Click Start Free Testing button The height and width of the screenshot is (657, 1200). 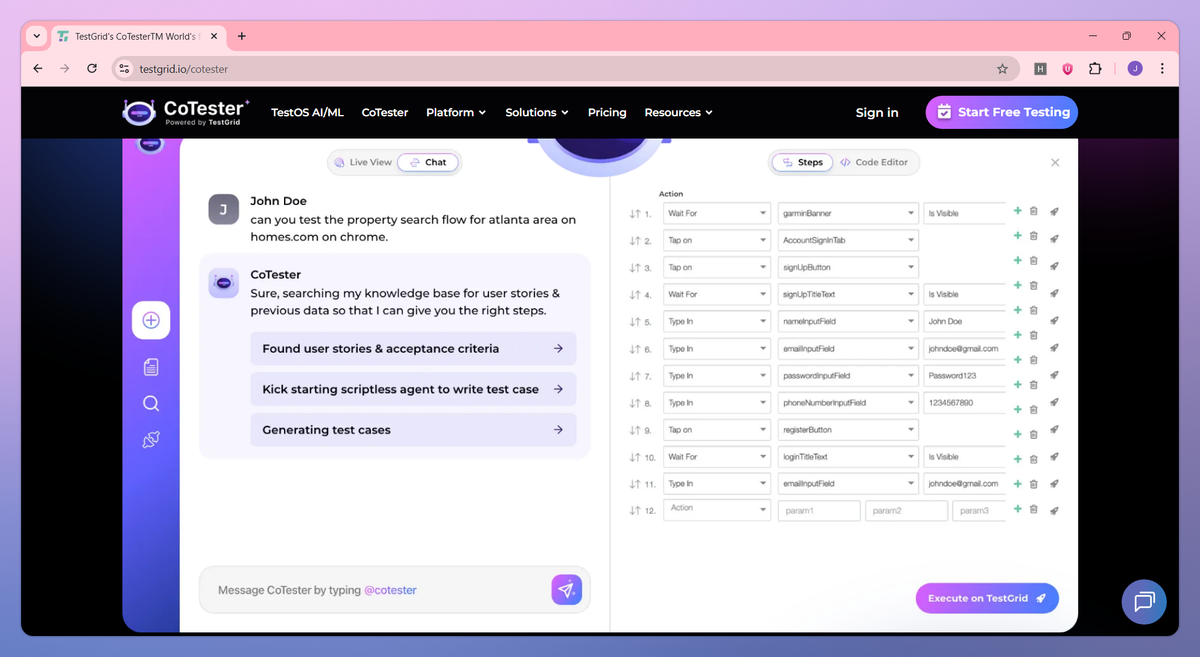pos(1002,112)
